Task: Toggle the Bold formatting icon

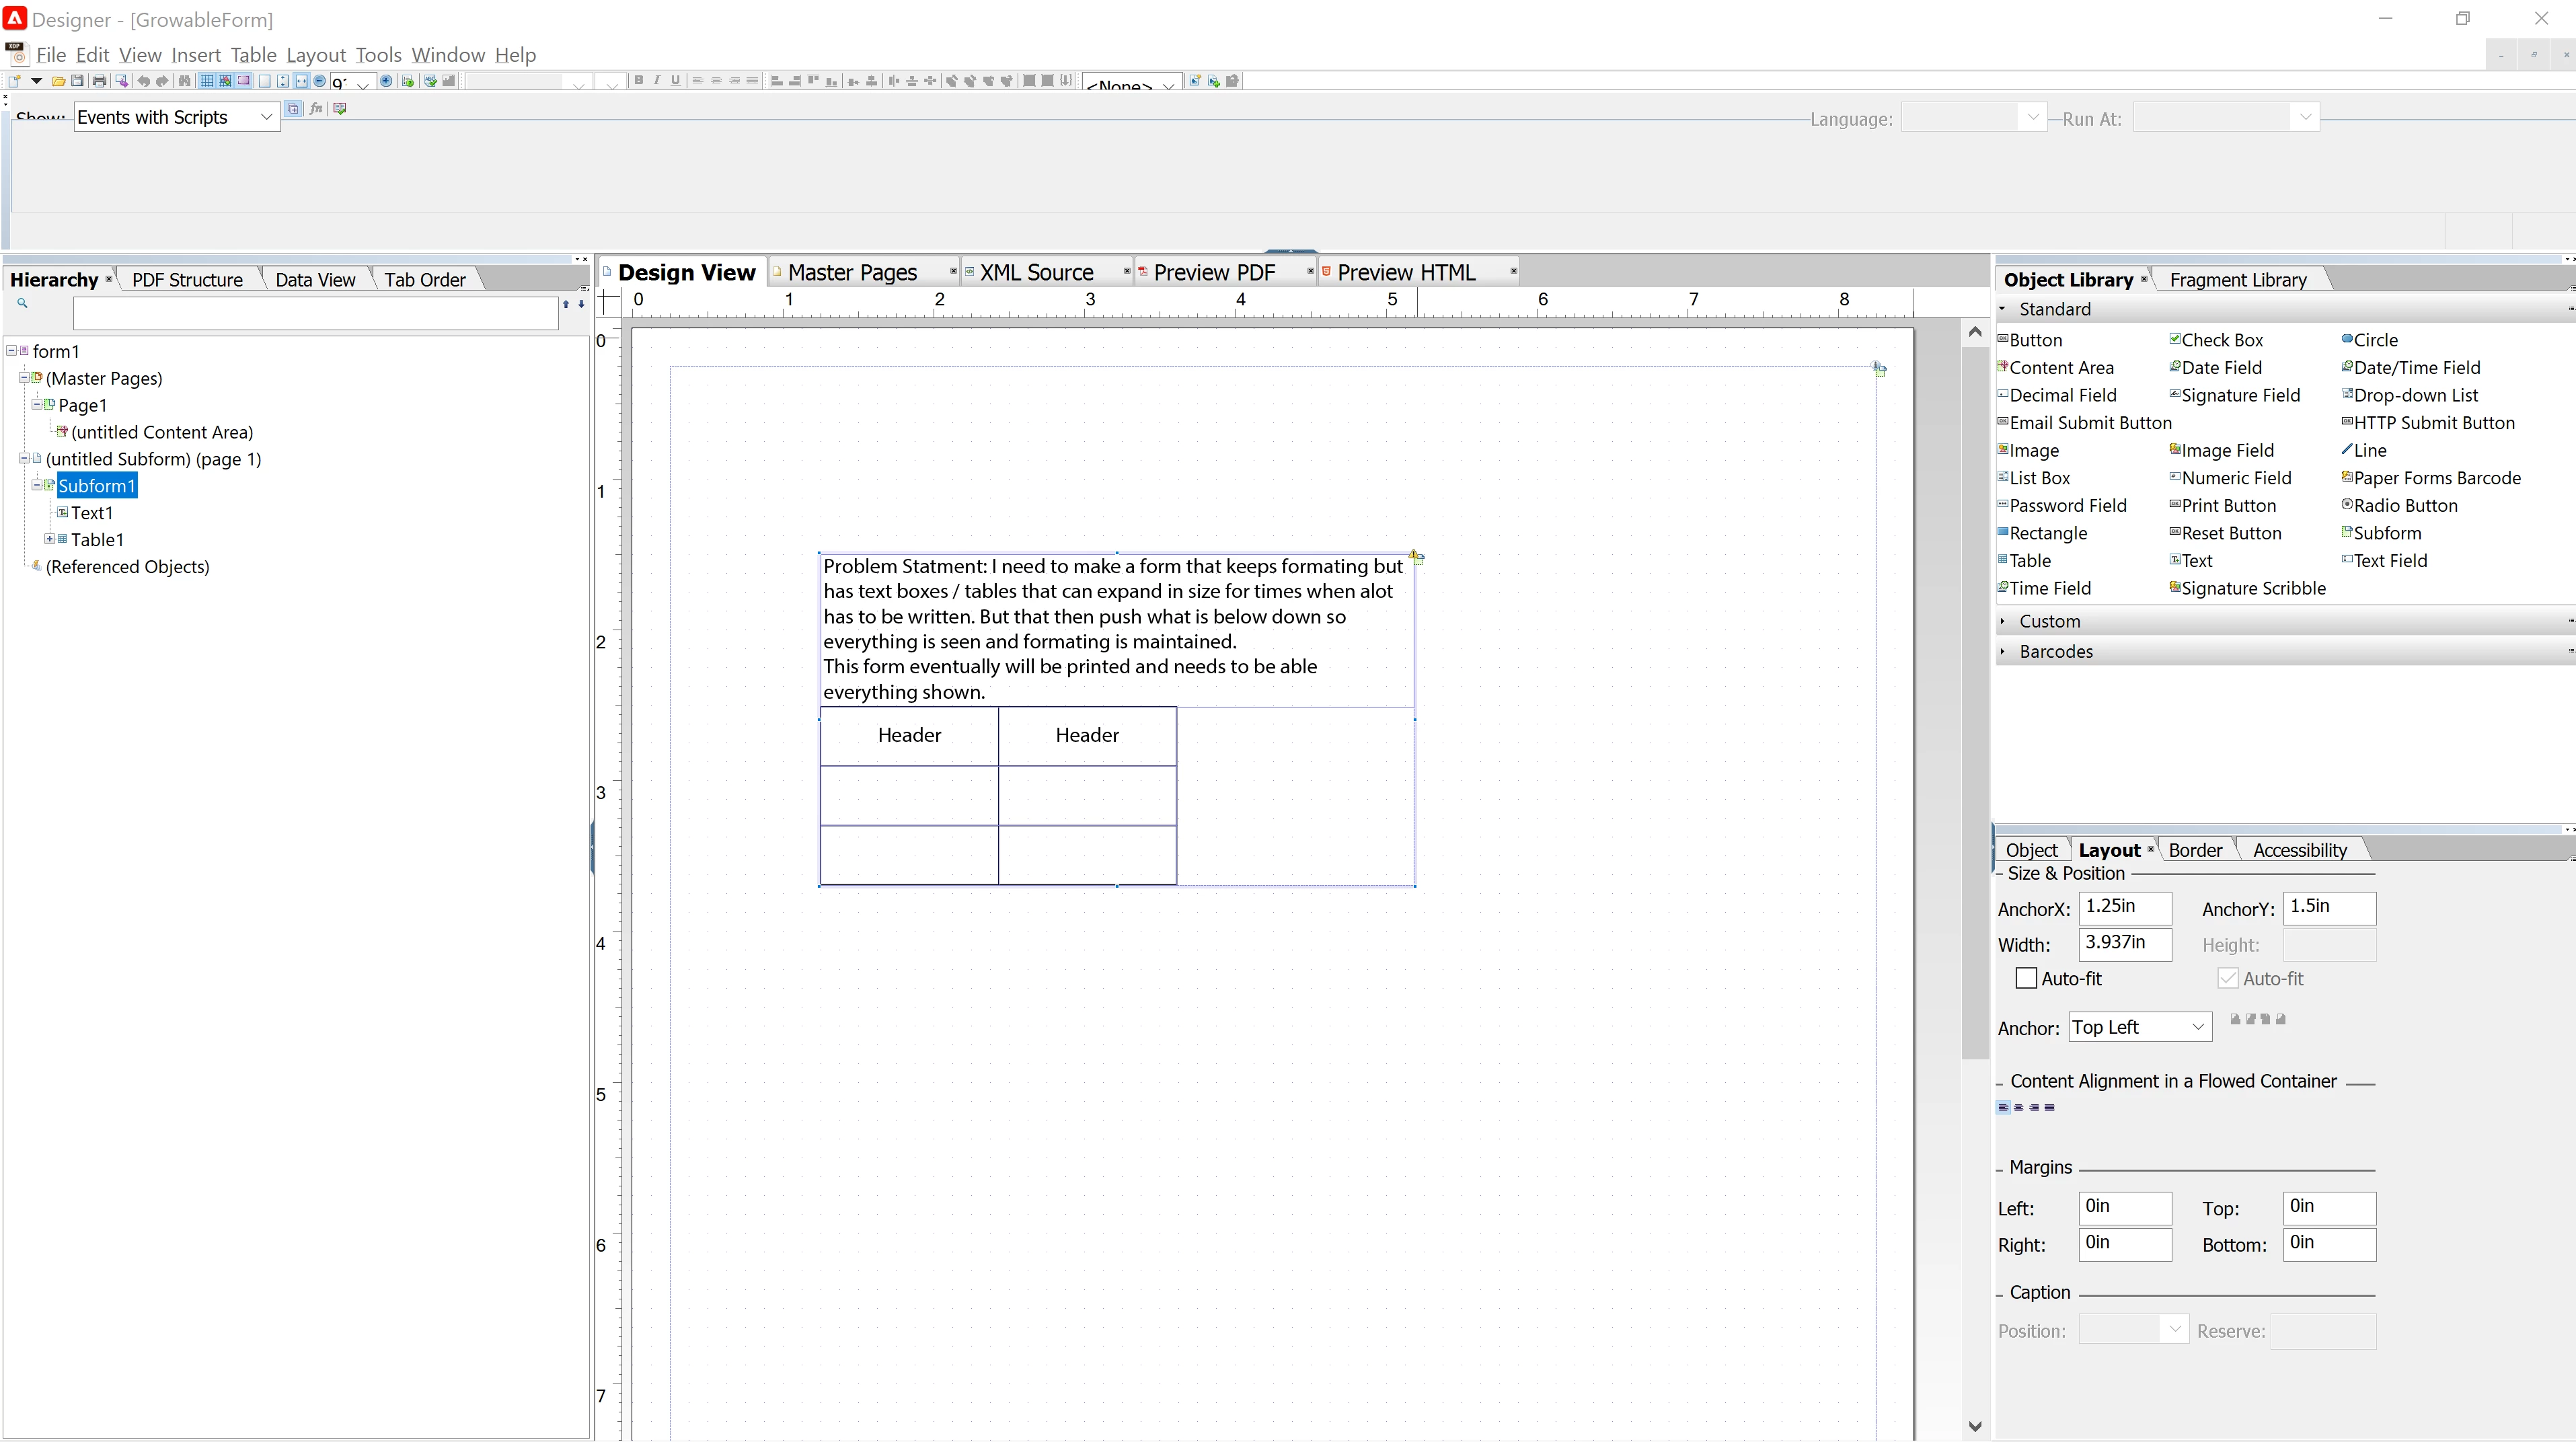Action: [x=639, y=80]
